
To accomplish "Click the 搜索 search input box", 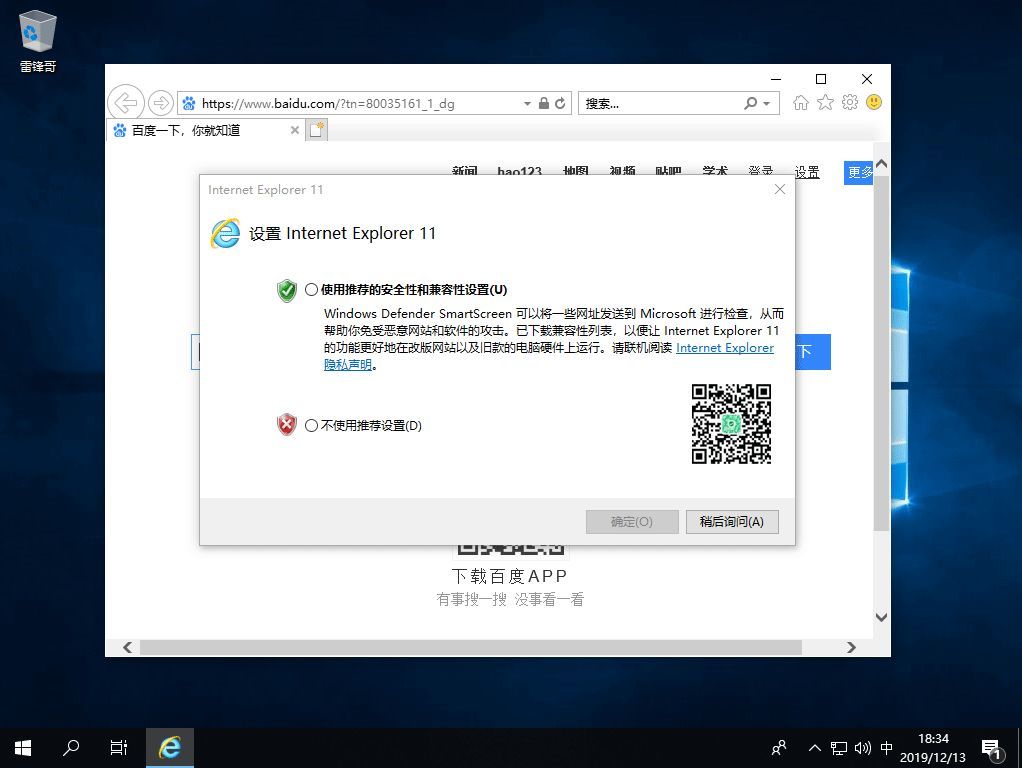I will (660, 103).
